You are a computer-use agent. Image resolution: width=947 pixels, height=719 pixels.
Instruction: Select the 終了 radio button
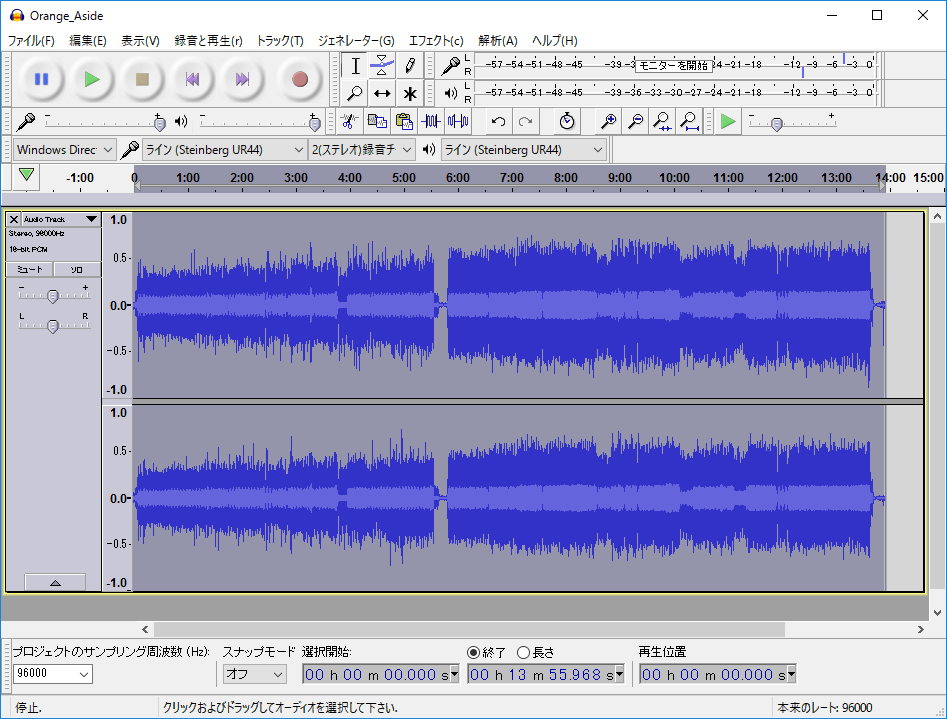click(473, 652)
